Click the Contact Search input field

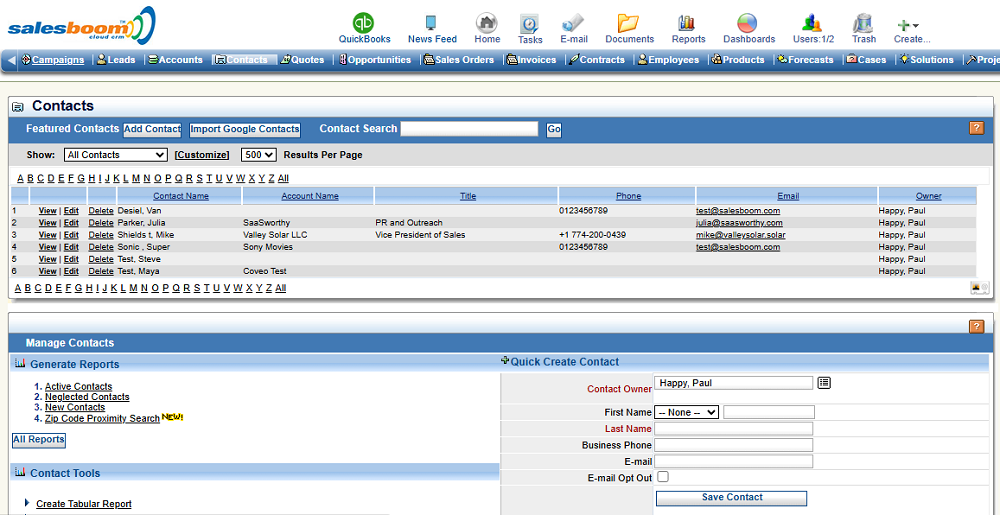click(x=469, y=129)
